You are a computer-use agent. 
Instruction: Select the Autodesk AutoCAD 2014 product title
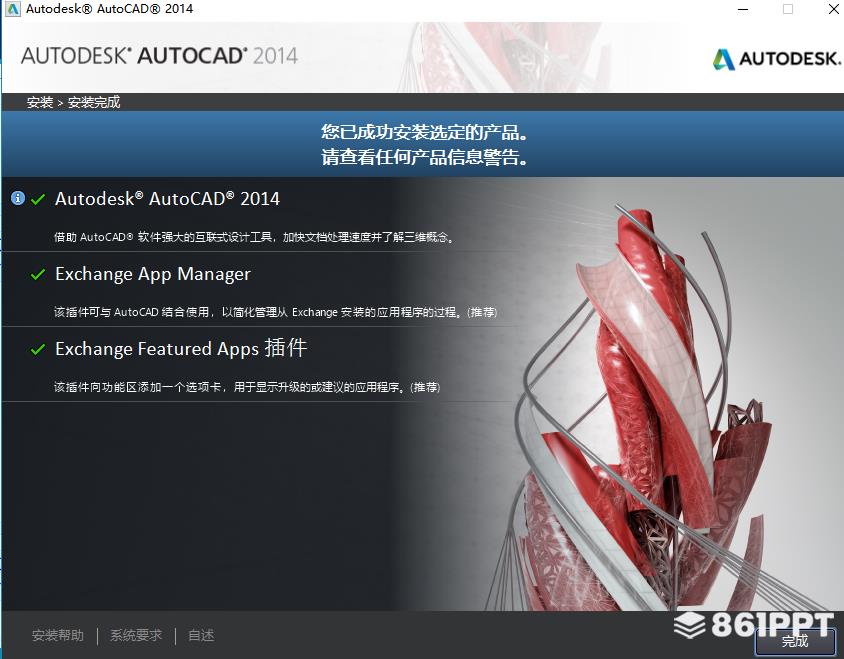click(167, 199)
